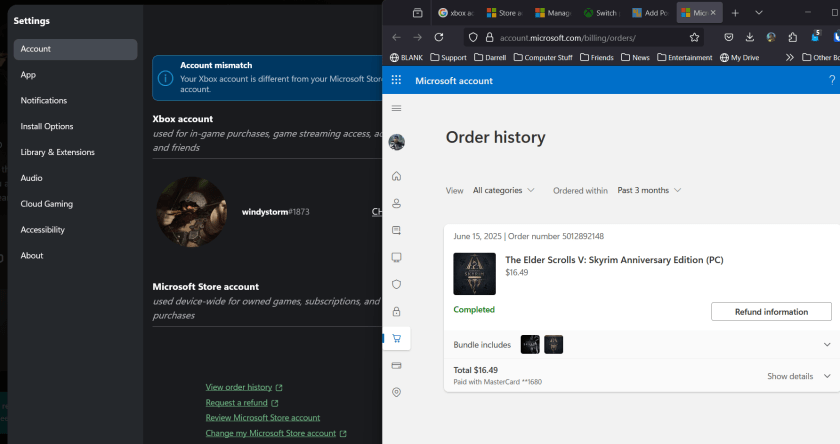Toggle the hamburger menu in account sidebar
The height and width of the screenshot is (444, 840).
pyautogui.click(x=397, y=108)
